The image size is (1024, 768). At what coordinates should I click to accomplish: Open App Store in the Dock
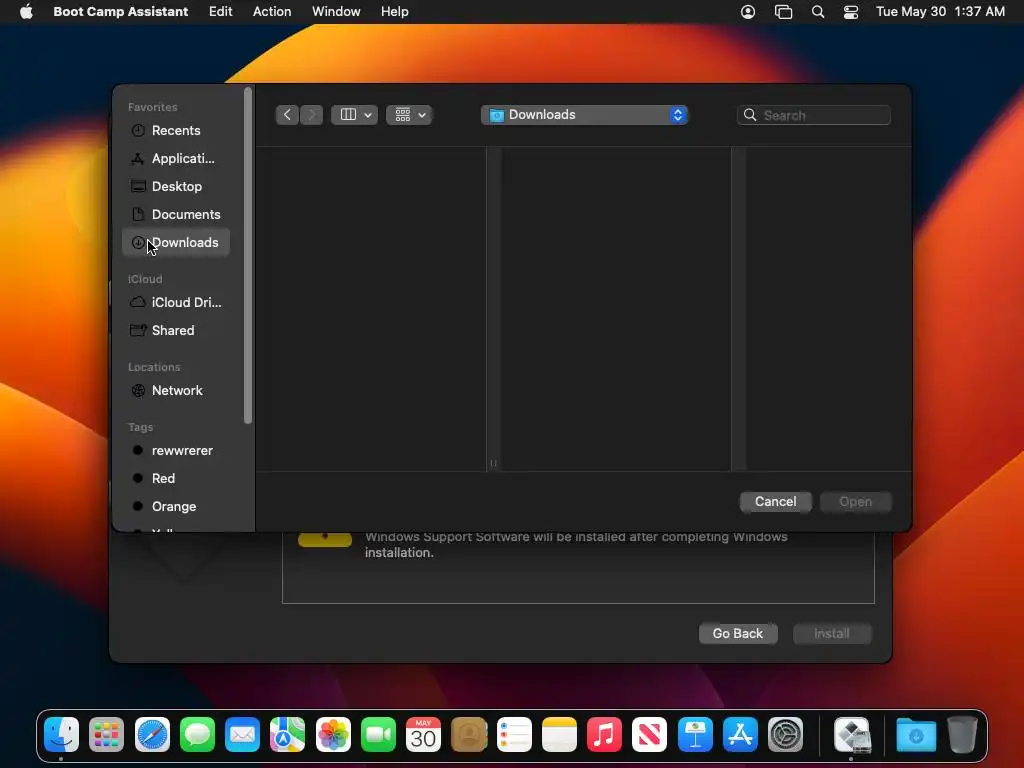pyautogui.click(x=740, y=735)
